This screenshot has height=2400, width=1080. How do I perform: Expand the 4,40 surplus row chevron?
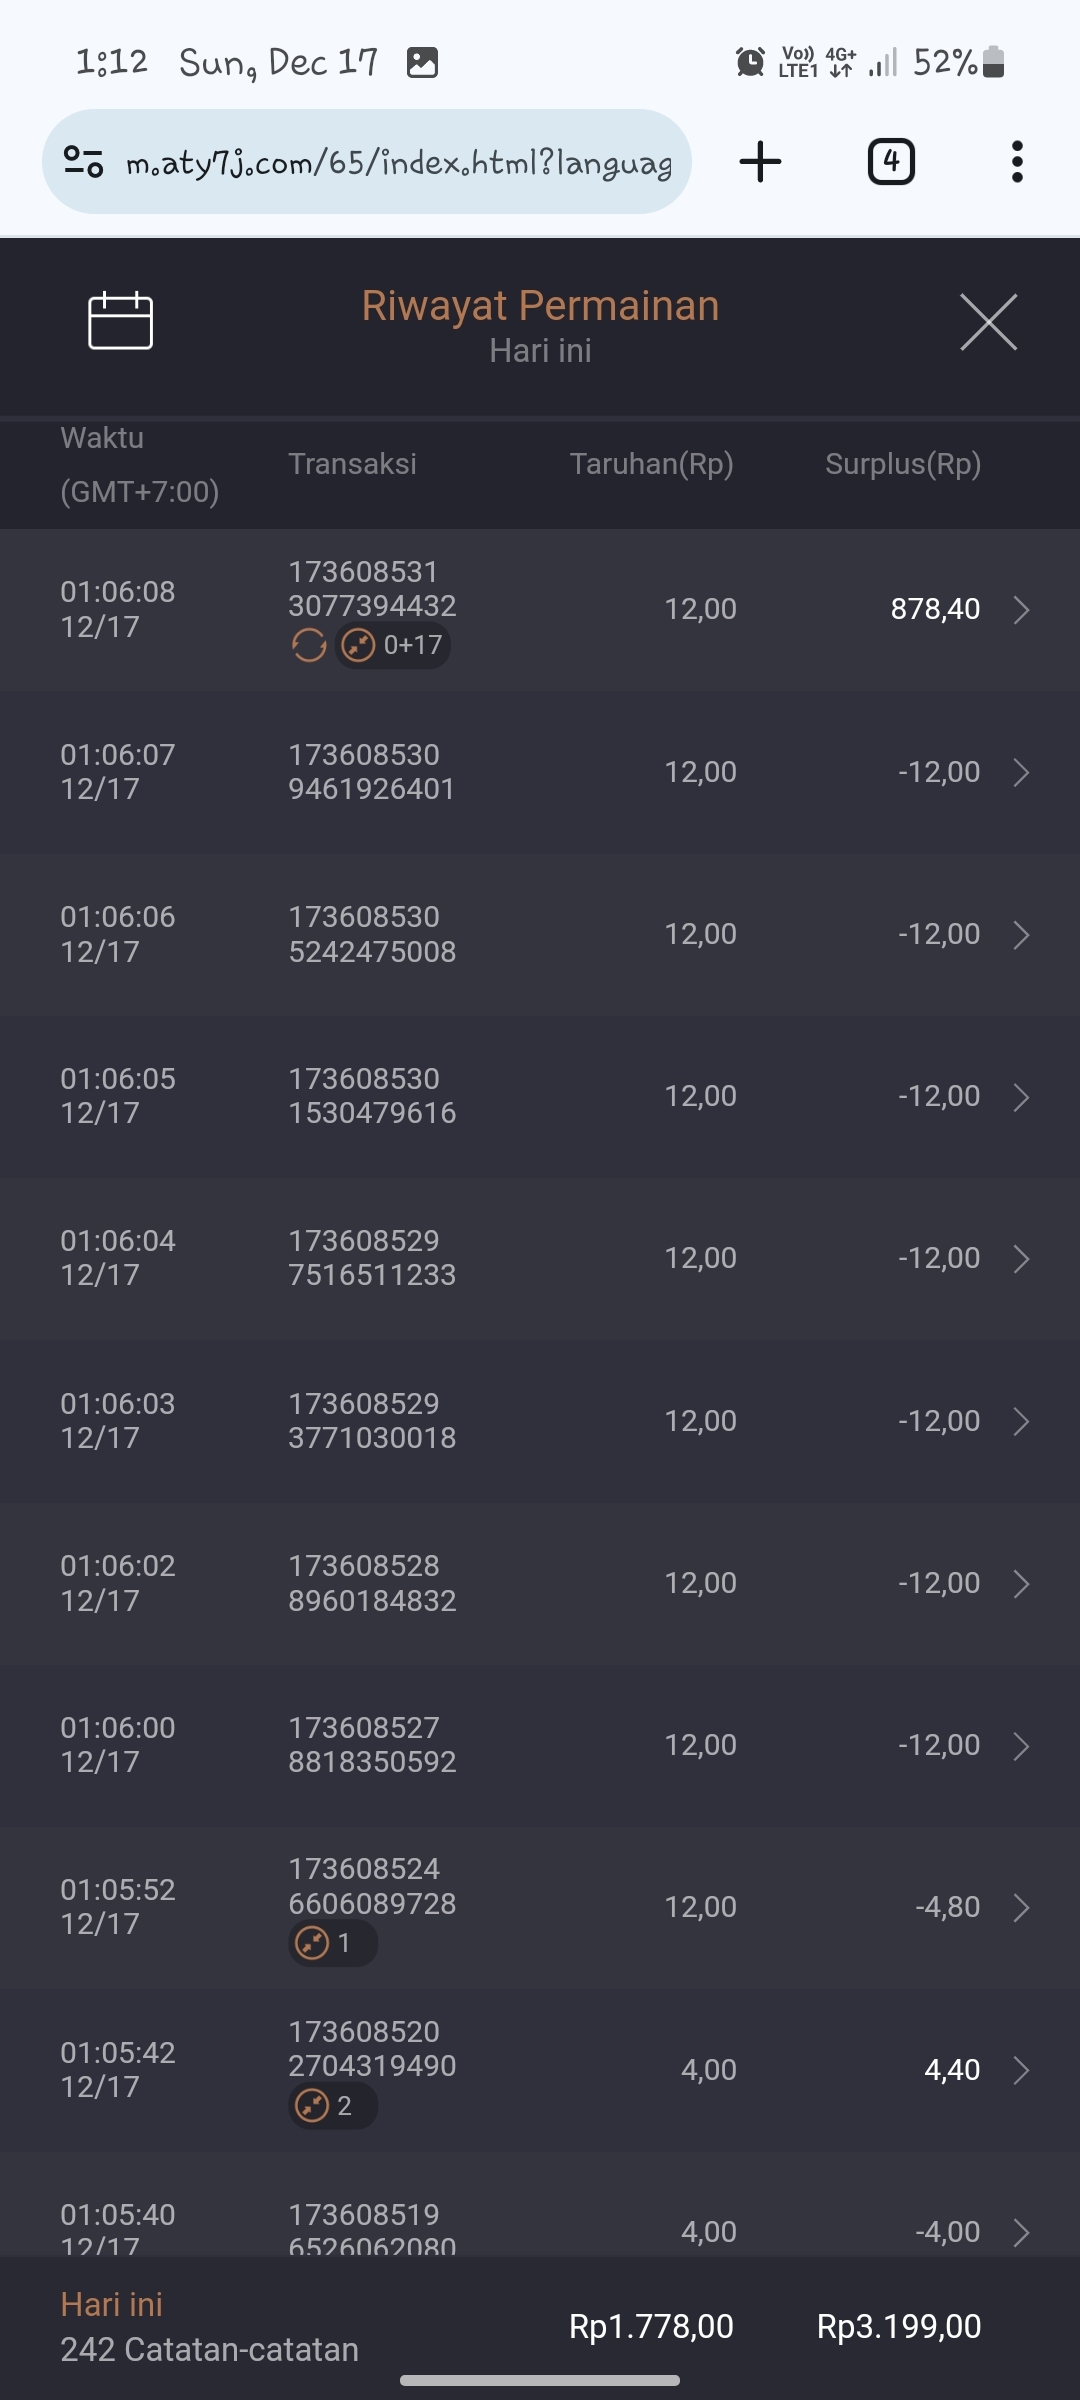[1021, 2070]
